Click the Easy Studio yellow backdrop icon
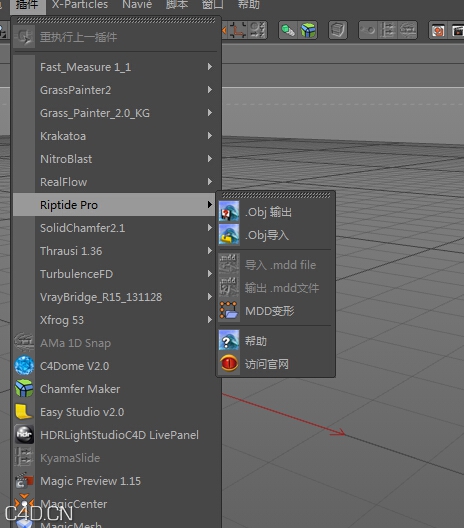464x528 pixels. (24, 411)
